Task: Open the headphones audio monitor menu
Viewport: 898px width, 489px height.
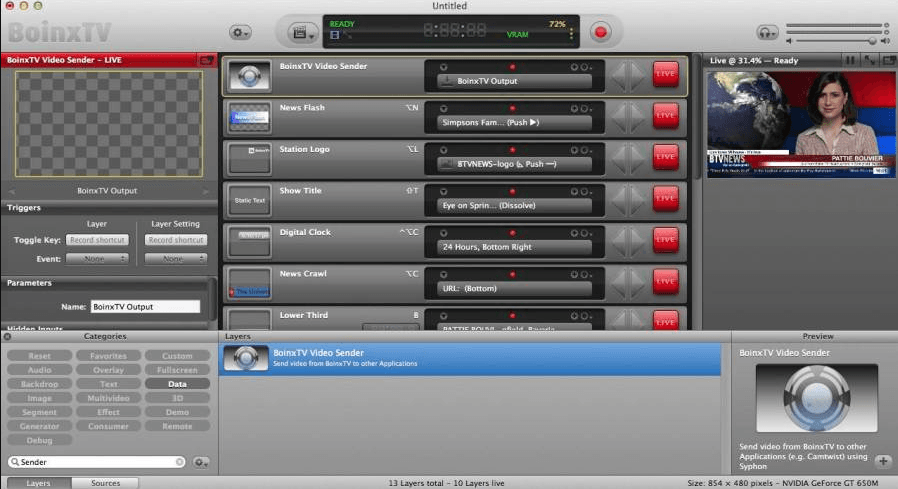Action: tap(767, 33)
